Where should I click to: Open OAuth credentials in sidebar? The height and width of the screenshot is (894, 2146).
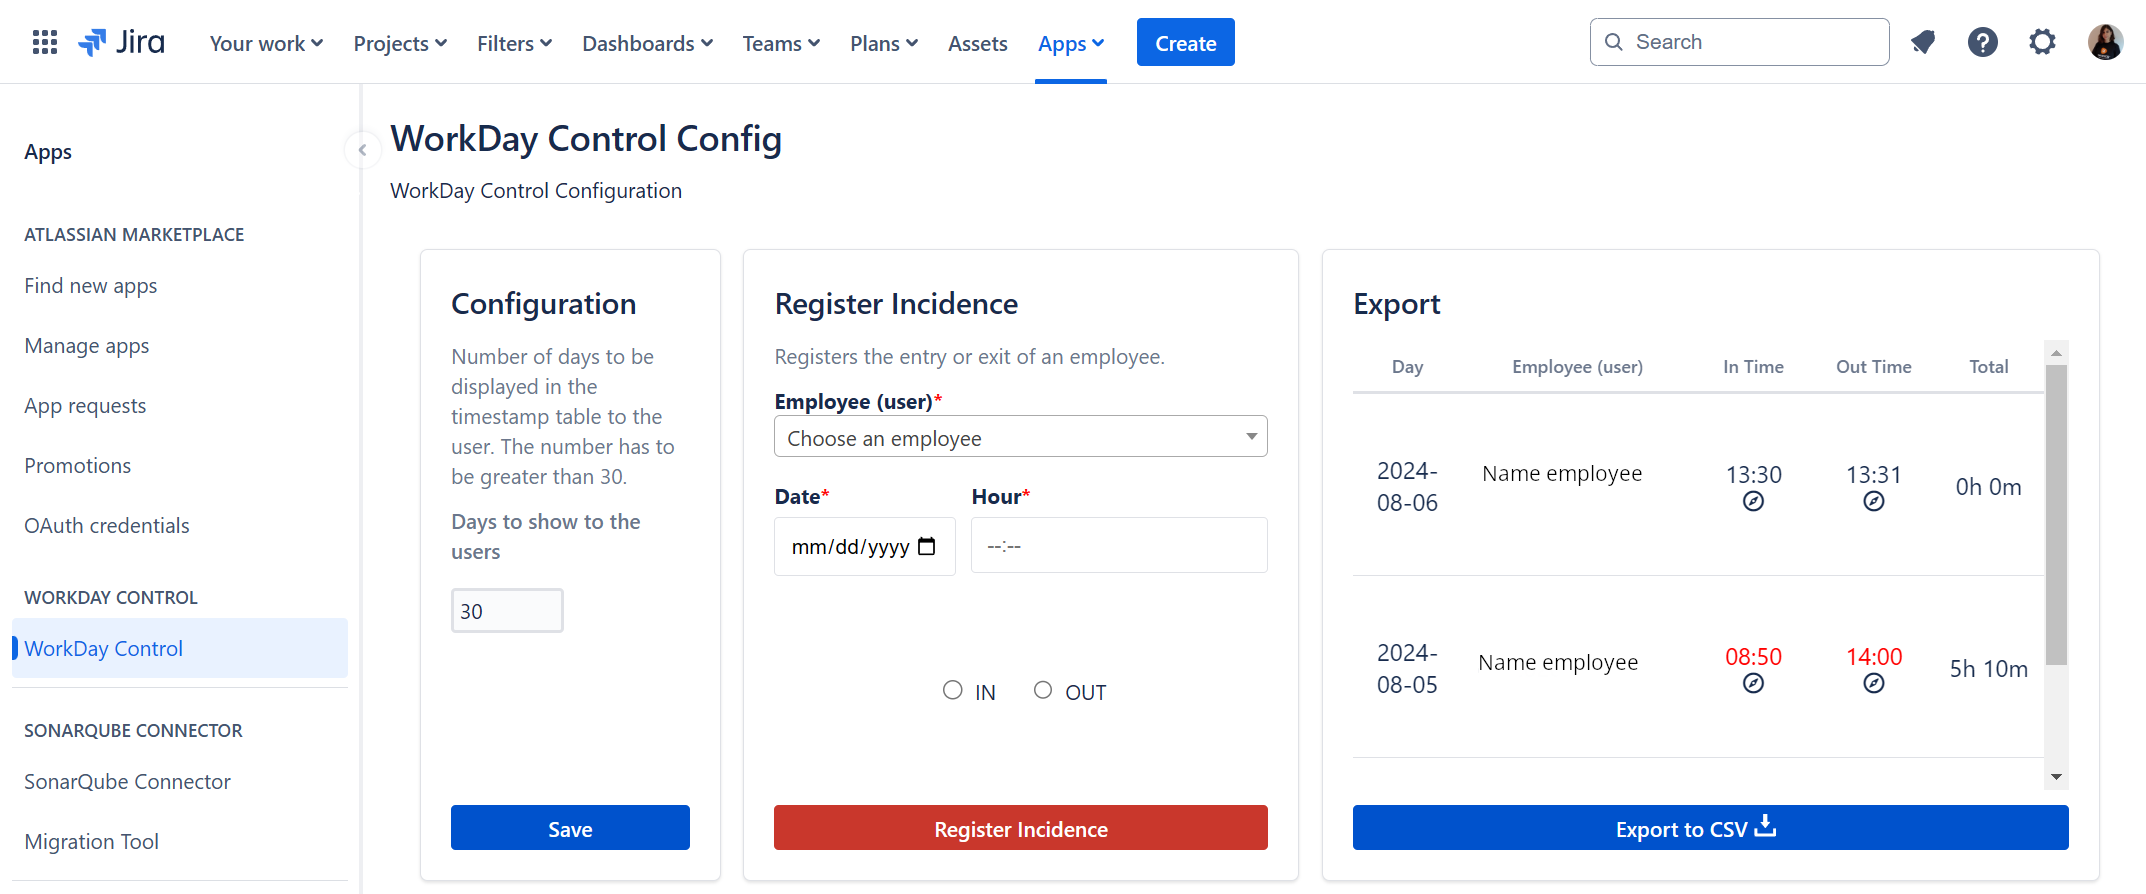[107, 526]
